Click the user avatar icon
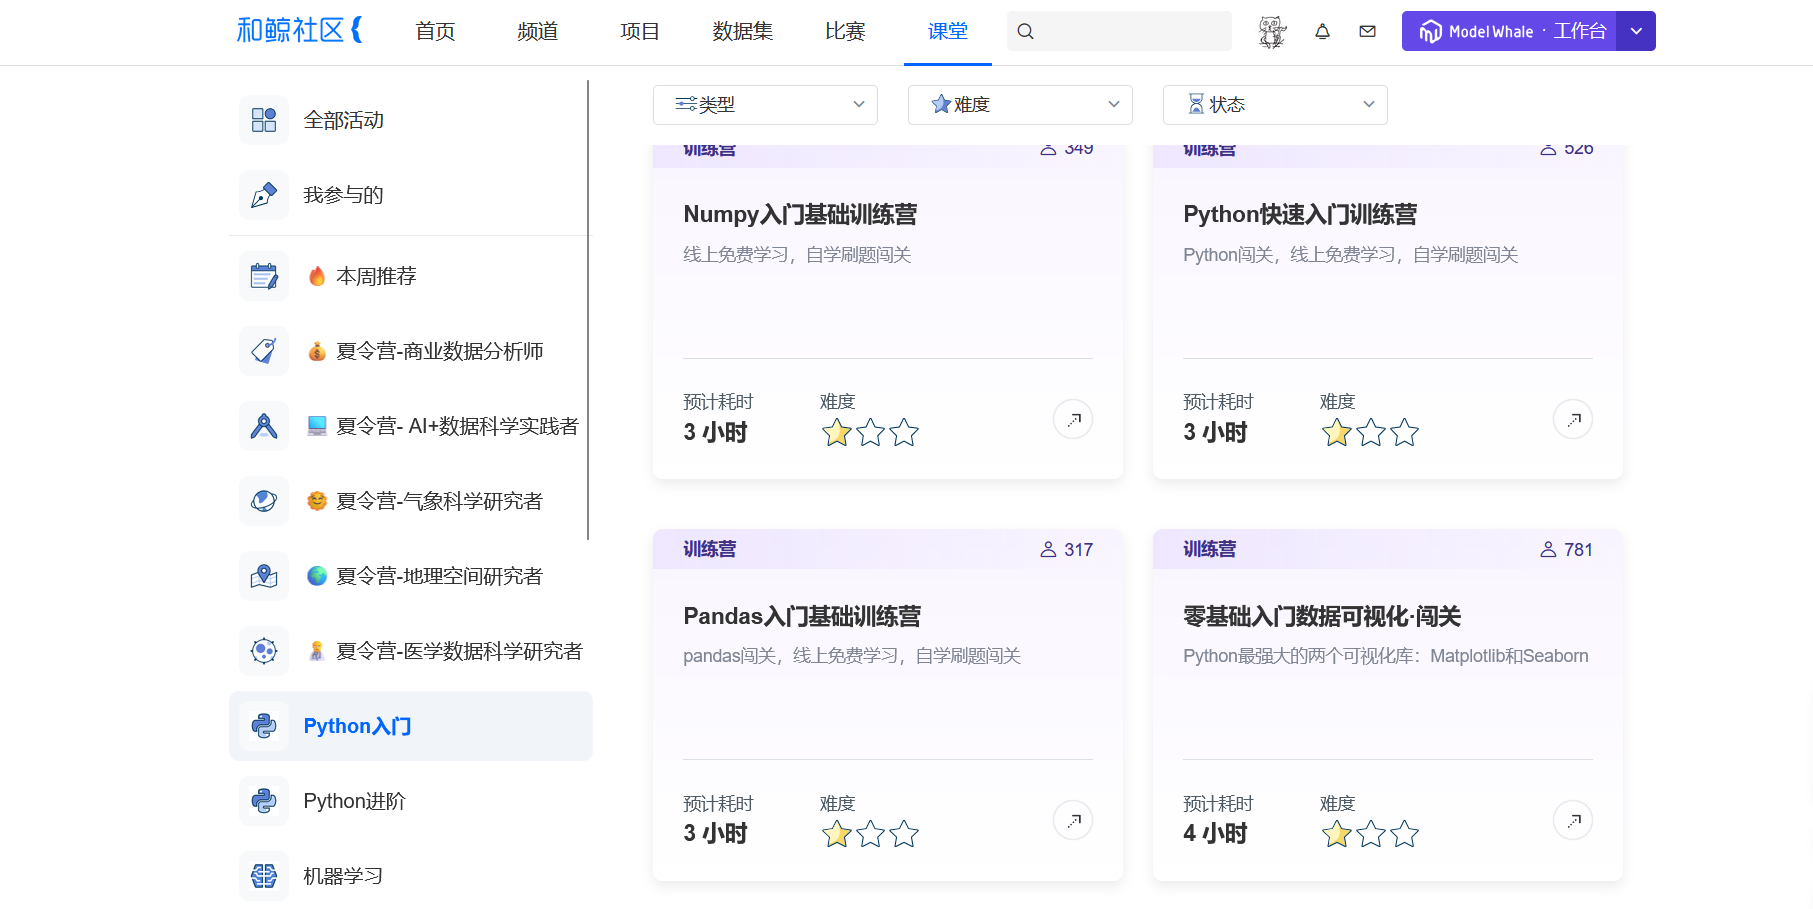 (1272, 31)
